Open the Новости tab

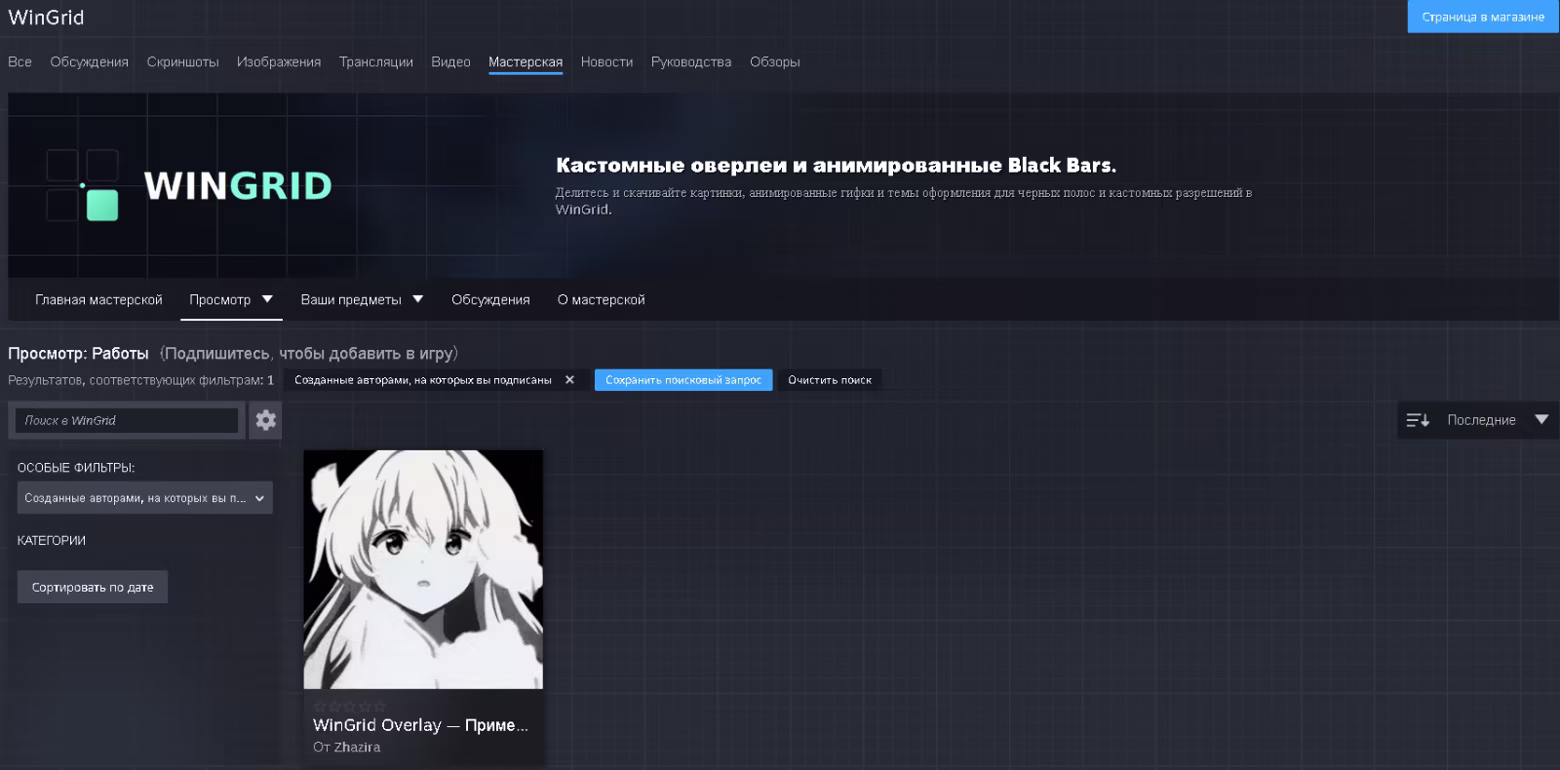pos(607,62)
